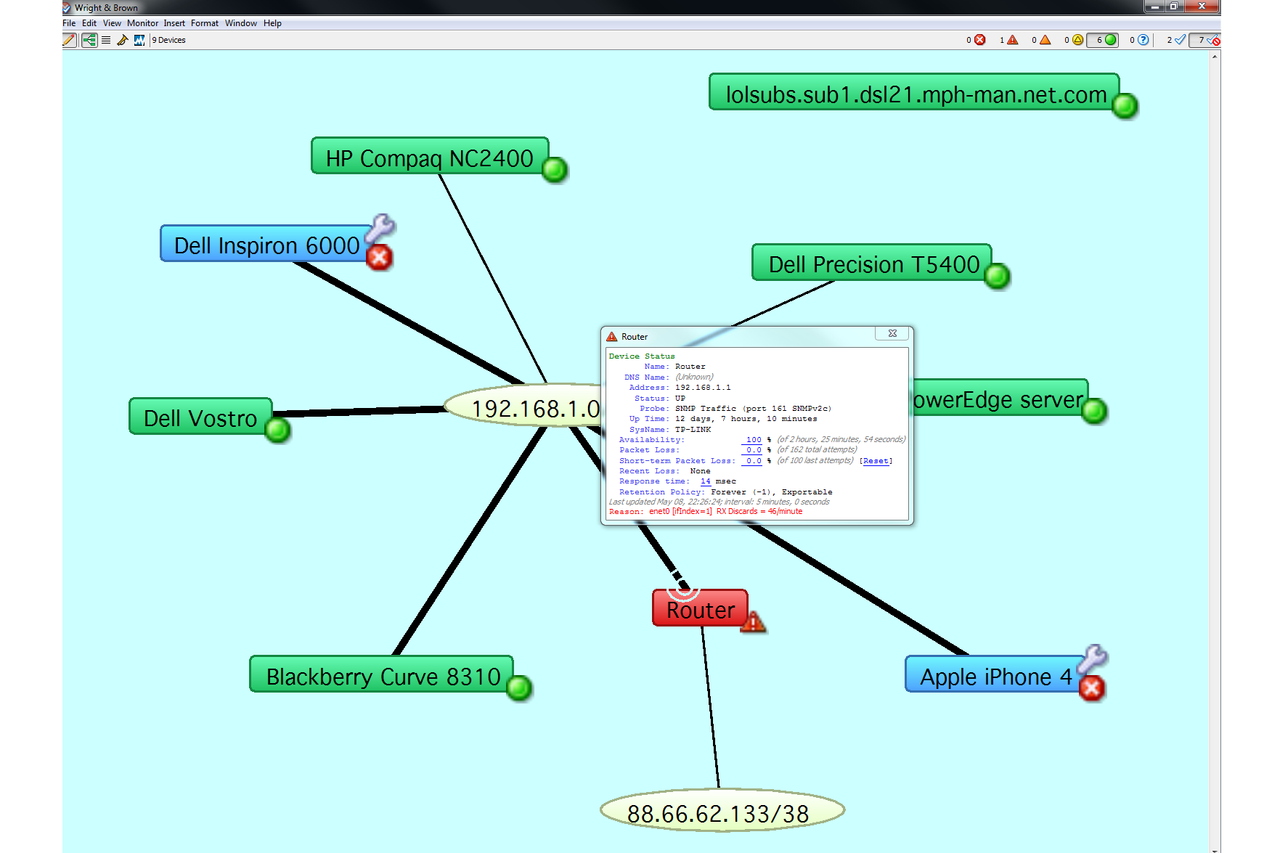
Task: Switch to the list view icon
Action: [x=106, y=40]
